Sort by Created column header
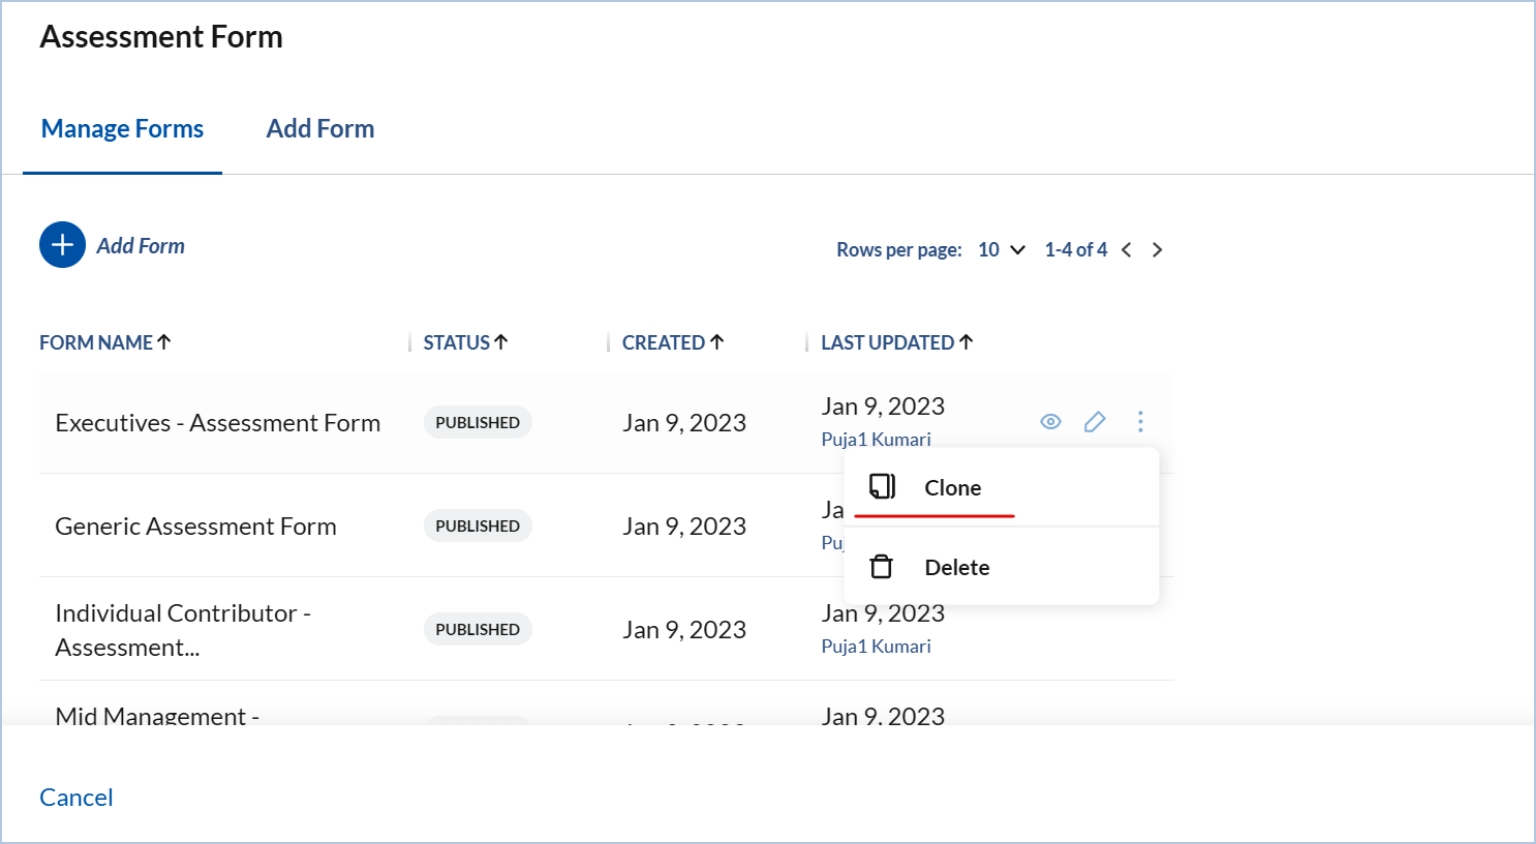The height and width of the screenshot is (844, 1536). point(672,343)
